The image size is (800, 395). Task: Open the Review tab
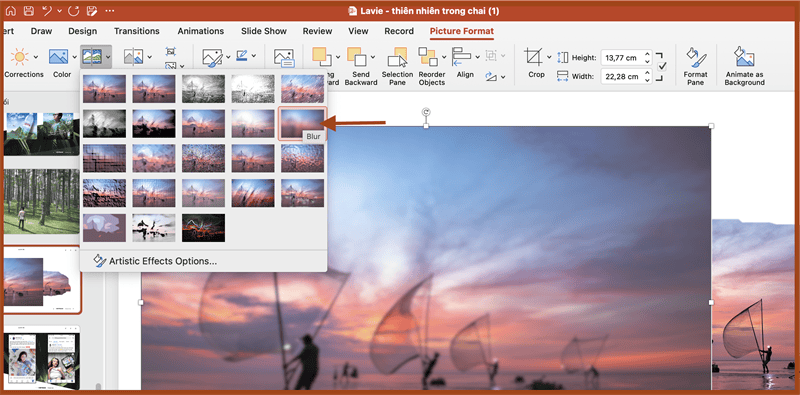(x=317, y=31)
